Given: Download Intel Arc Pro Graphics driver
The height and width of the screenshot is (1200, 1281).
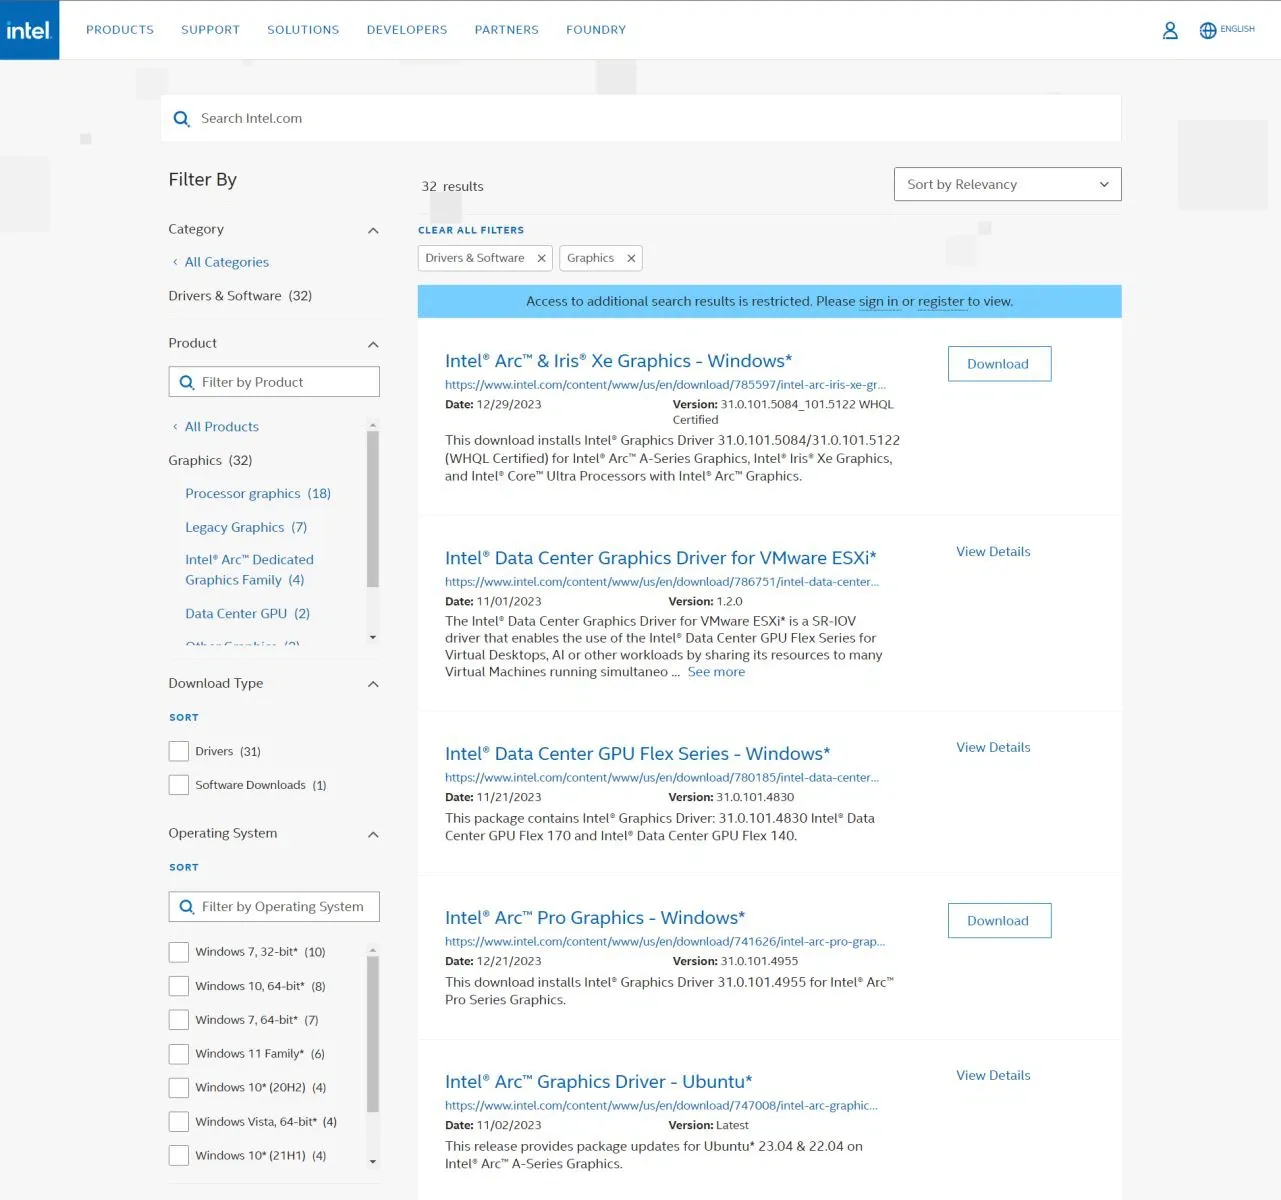Looking at the screenshot, I should pos(999,921).
